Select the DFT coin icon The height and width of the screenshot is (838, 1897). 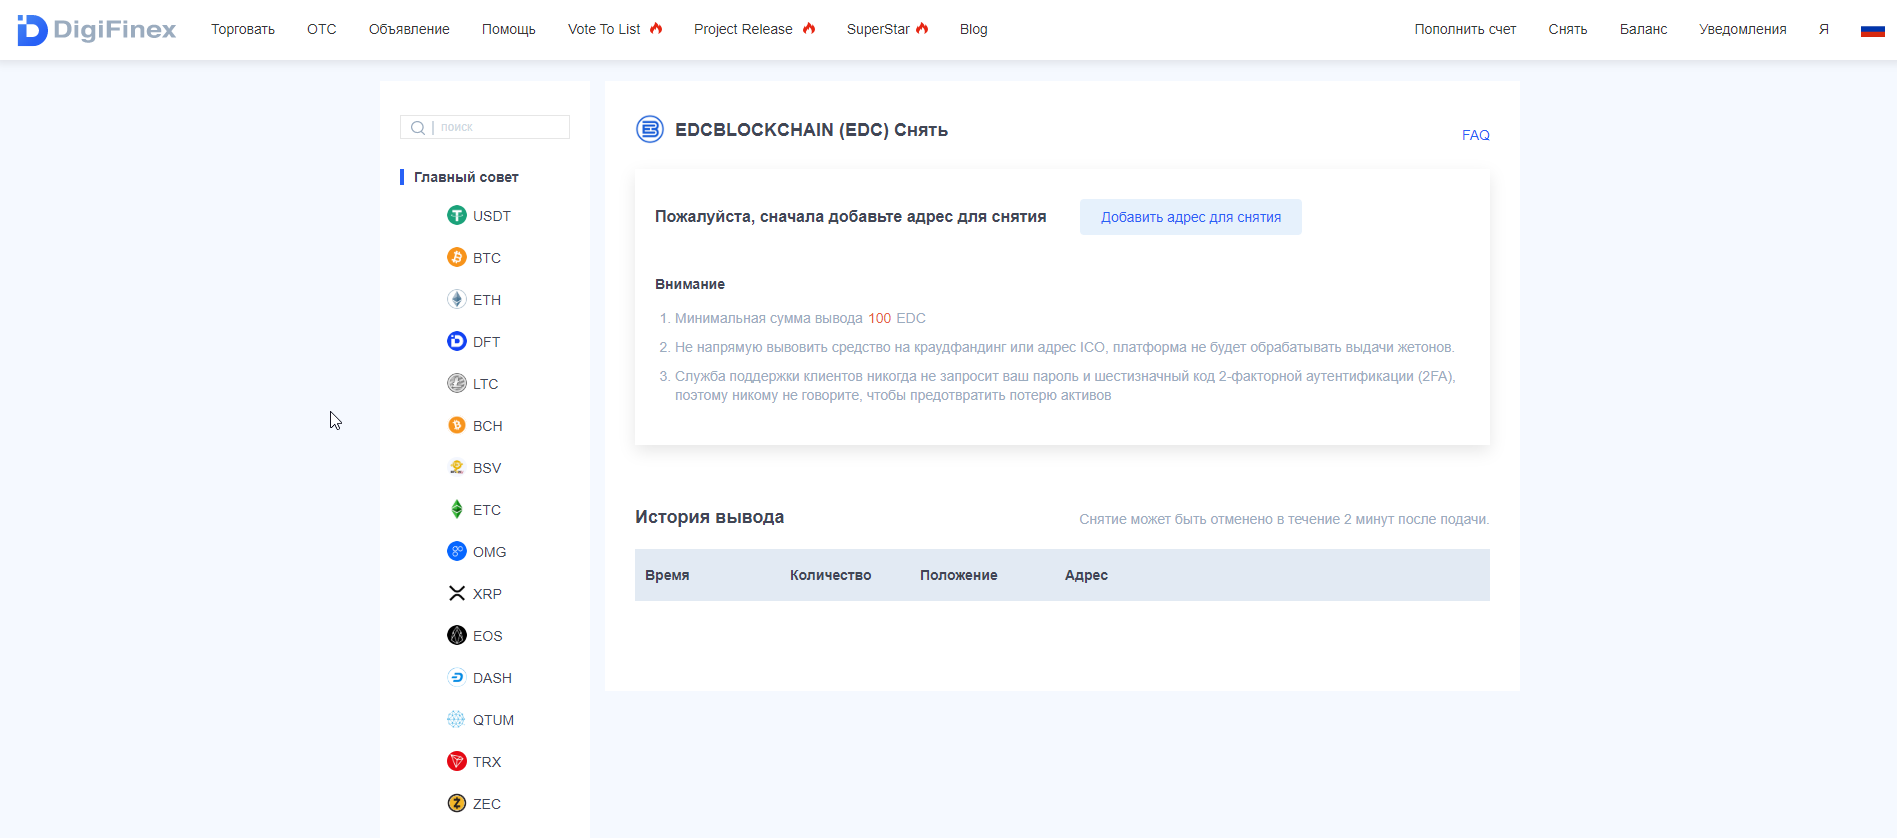(457, 341)
